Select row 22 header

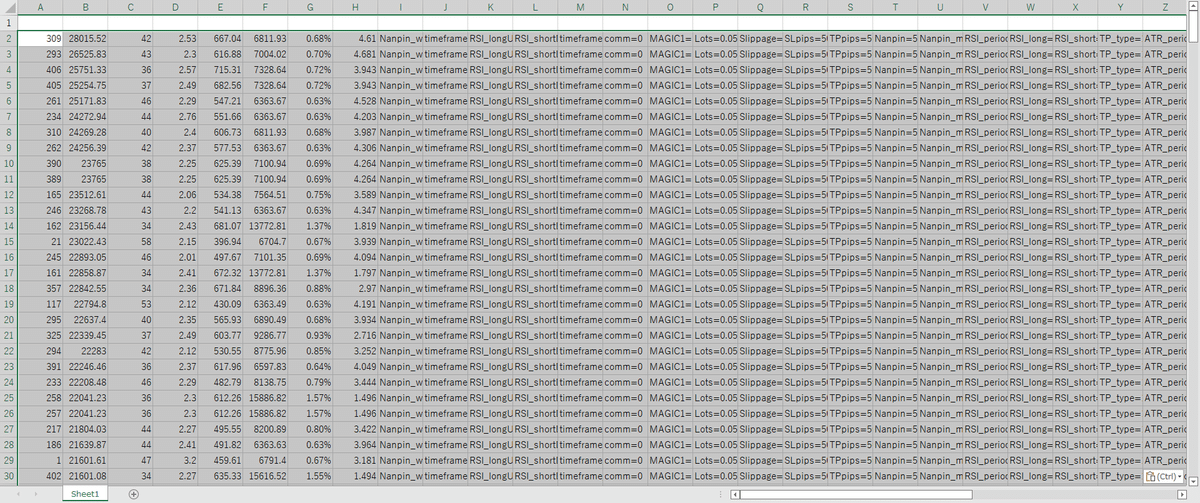click(x=9, y=351)
